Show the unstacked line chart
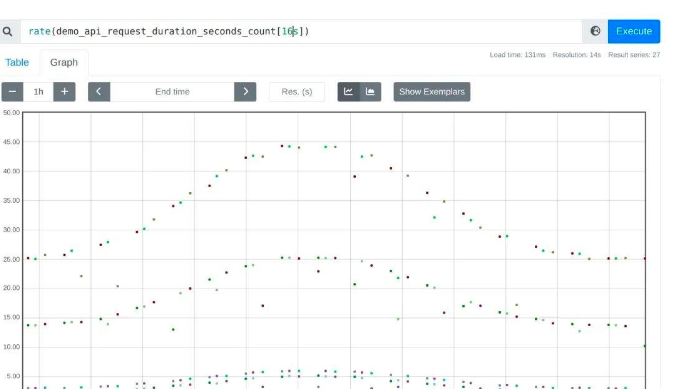This screenshot has width=675, height=389. 348,92
